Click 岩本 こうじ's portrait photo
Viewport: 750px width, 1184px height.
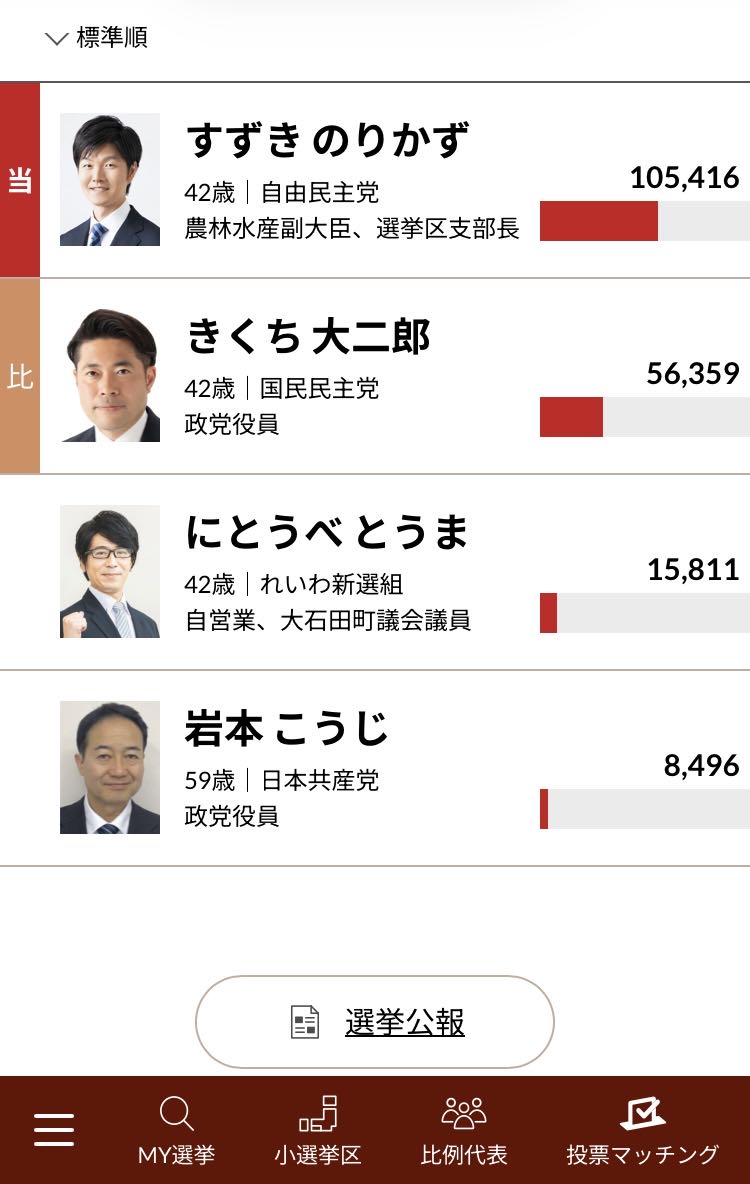[x=110, y=768]
